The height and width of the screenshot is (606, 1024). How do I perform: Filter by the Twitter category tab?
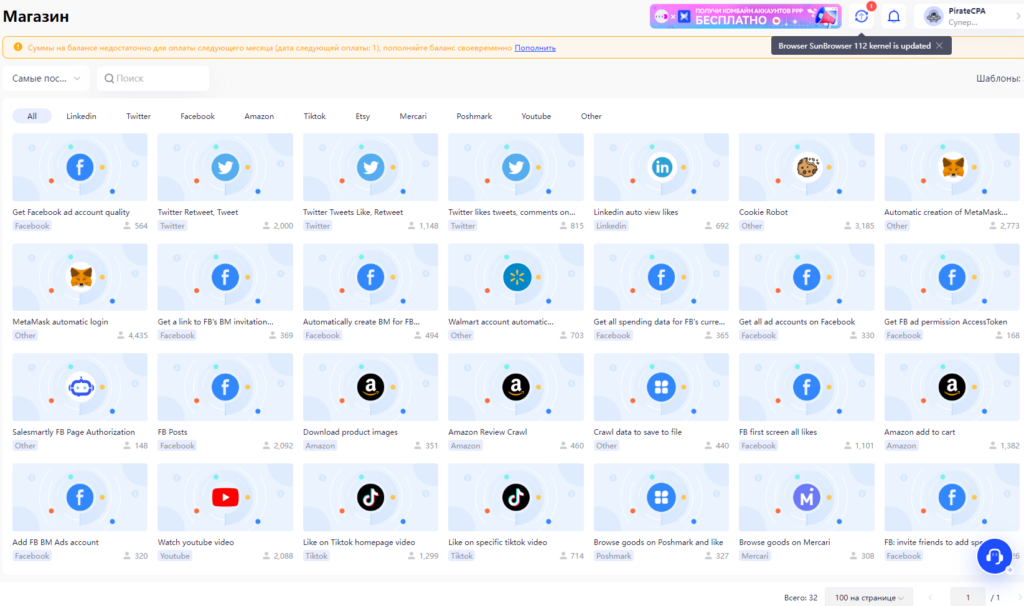tap(138, 116)
